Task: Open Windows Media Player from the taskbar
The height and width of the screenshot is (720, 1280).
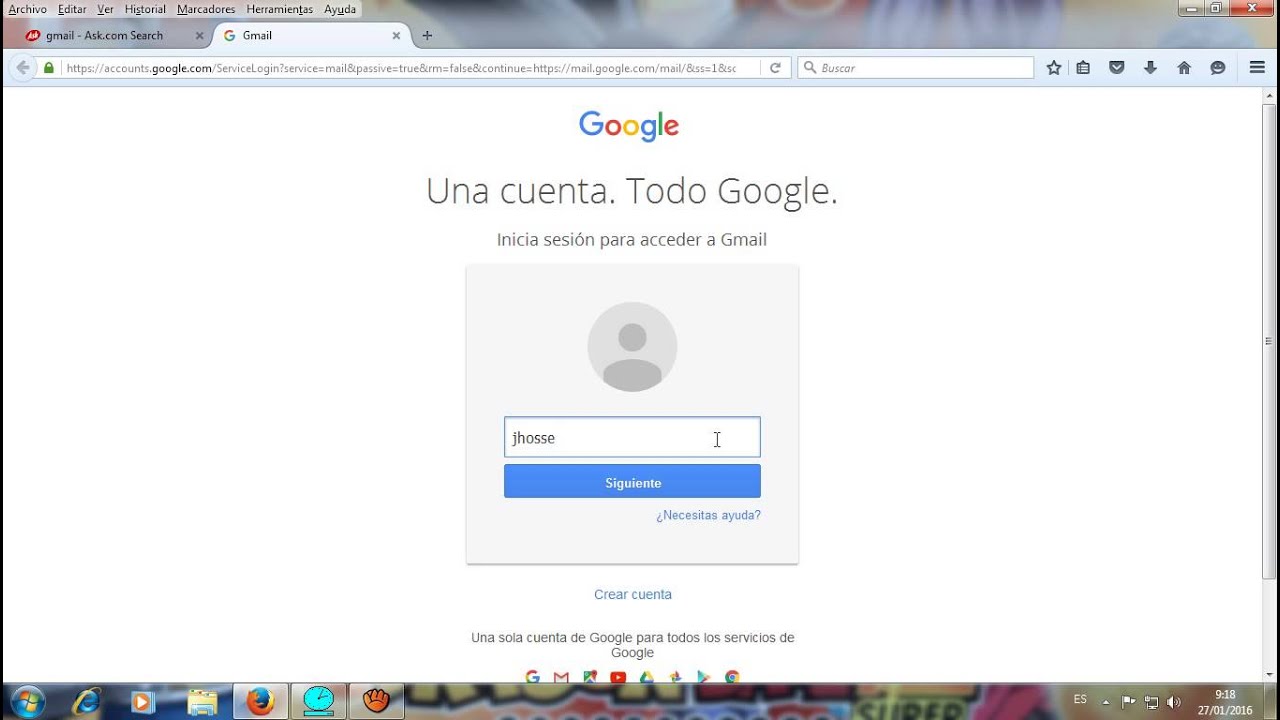Action: point(143,701)
